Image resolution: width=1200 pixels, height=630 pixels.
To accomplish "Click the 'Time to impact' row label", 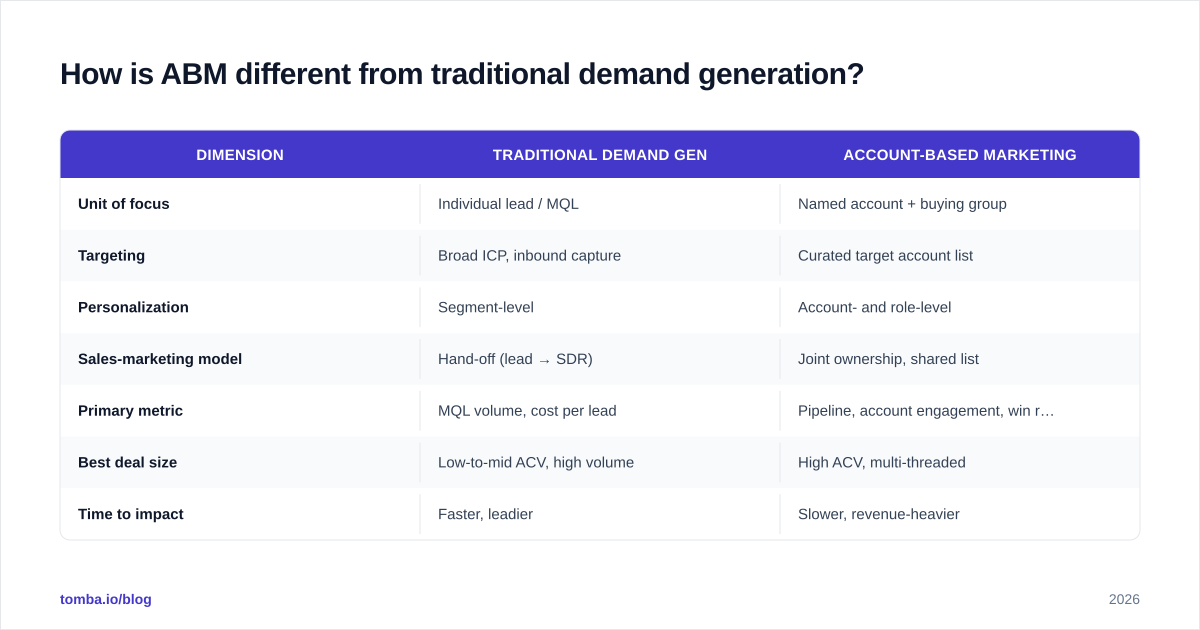I will [131, 514].
